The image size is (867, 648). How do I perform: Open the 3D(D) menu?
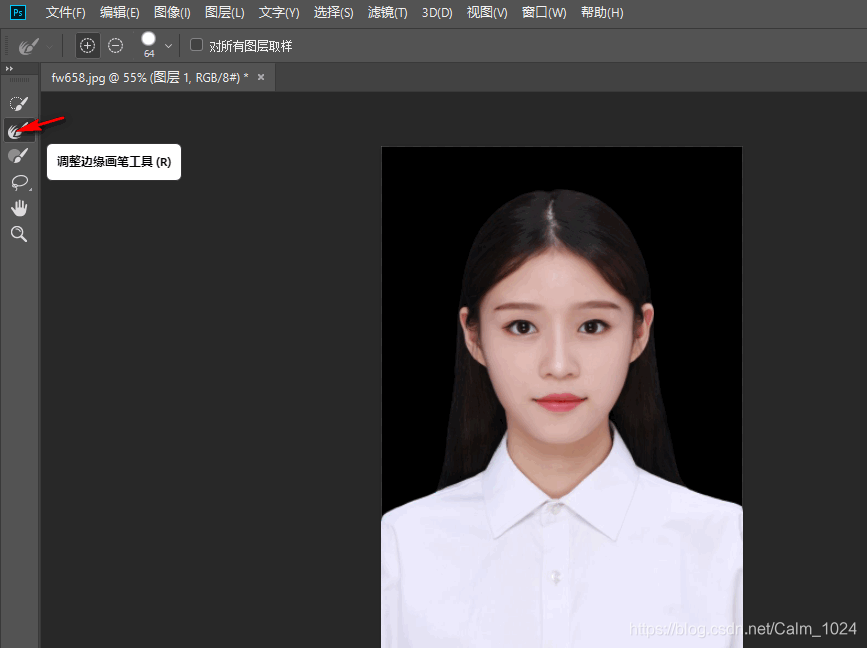pos(437,12)
